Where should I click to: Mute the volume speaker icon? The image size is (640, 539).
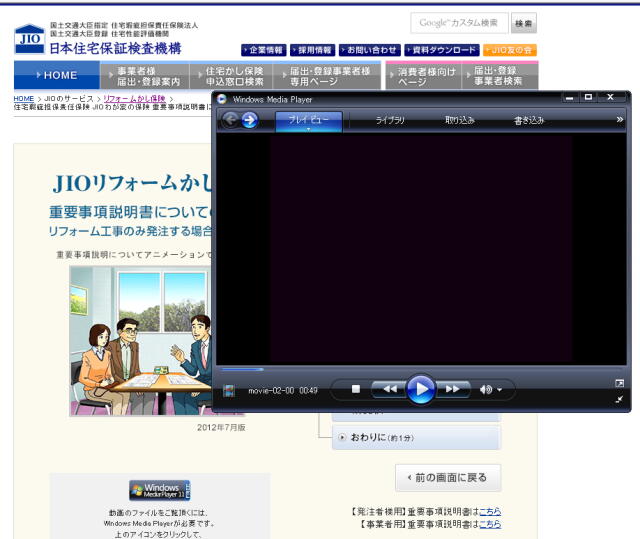click(x=486, y=389)
